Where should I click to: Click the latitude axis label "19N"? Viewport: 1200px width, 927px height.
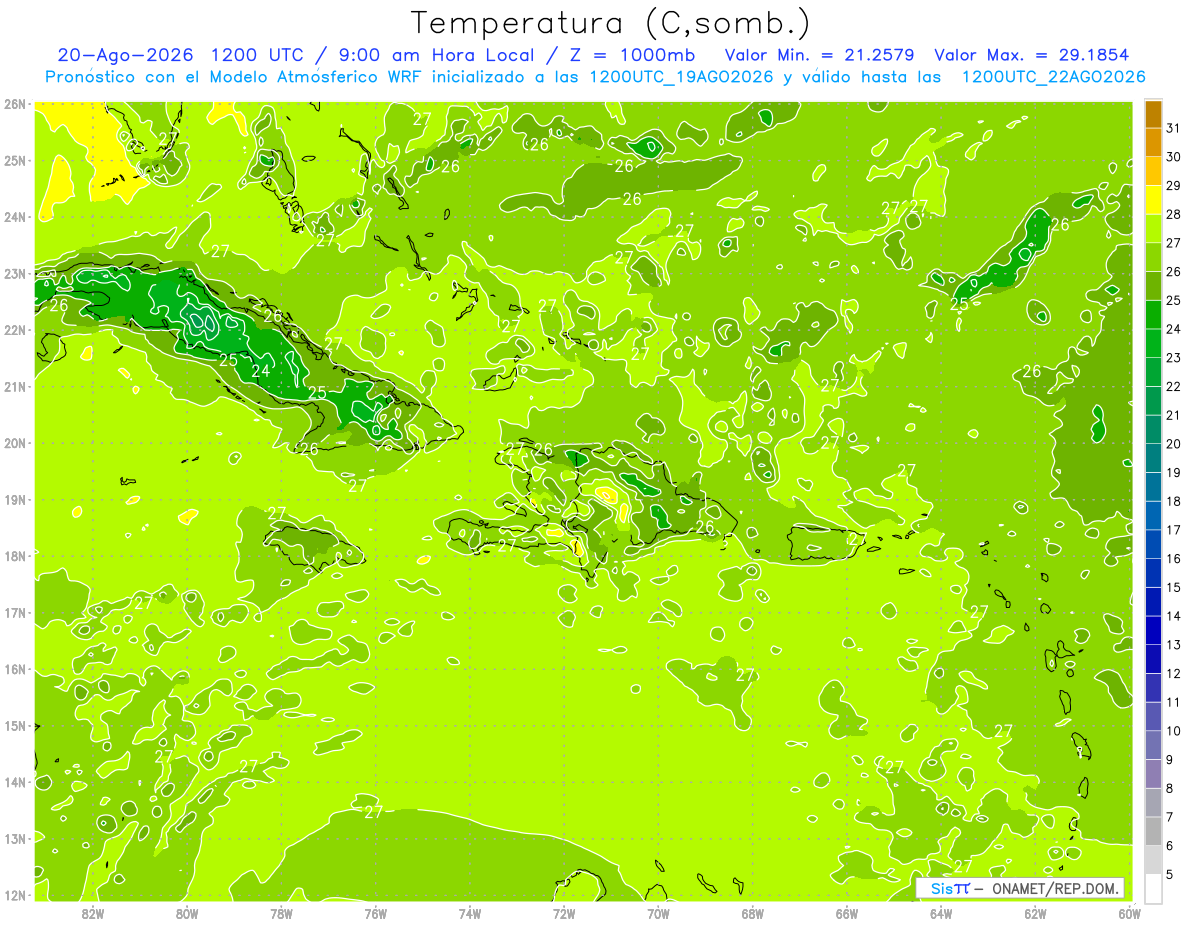coord(14,500)
